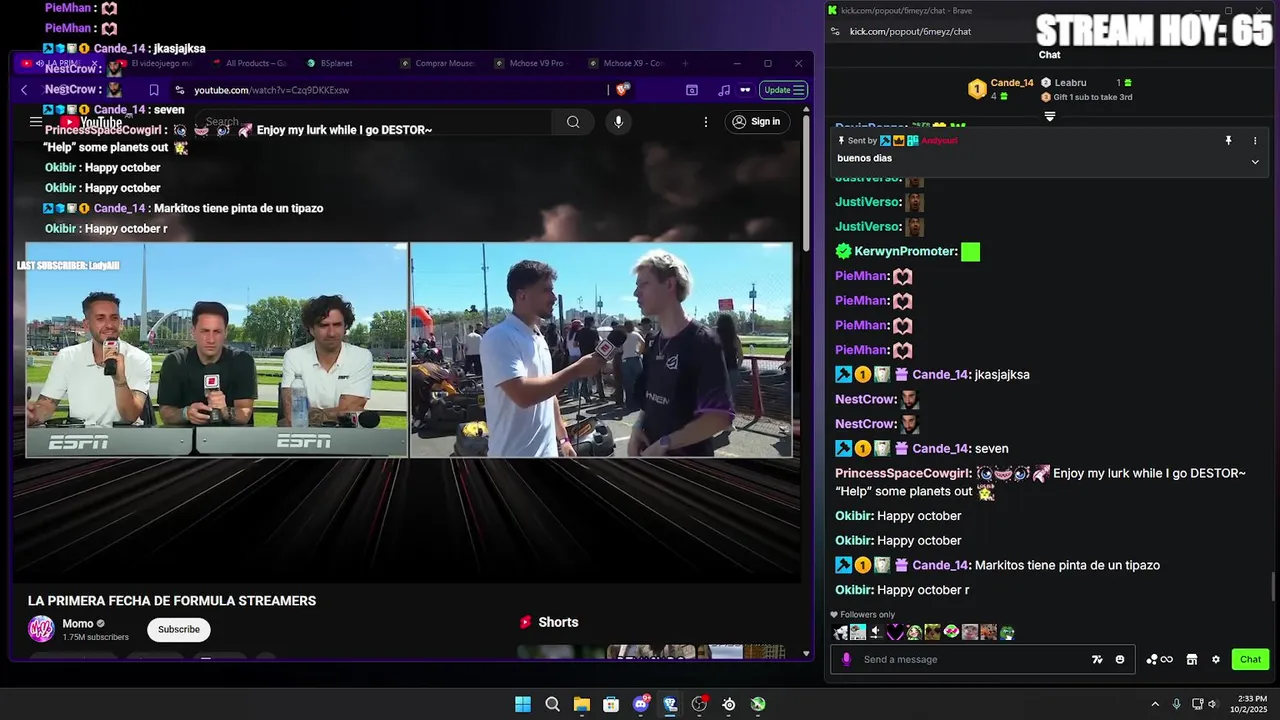This screenshot has width=1280, height=720.
Task: Show hidden system tray icons chevron
Action: 1155,704
